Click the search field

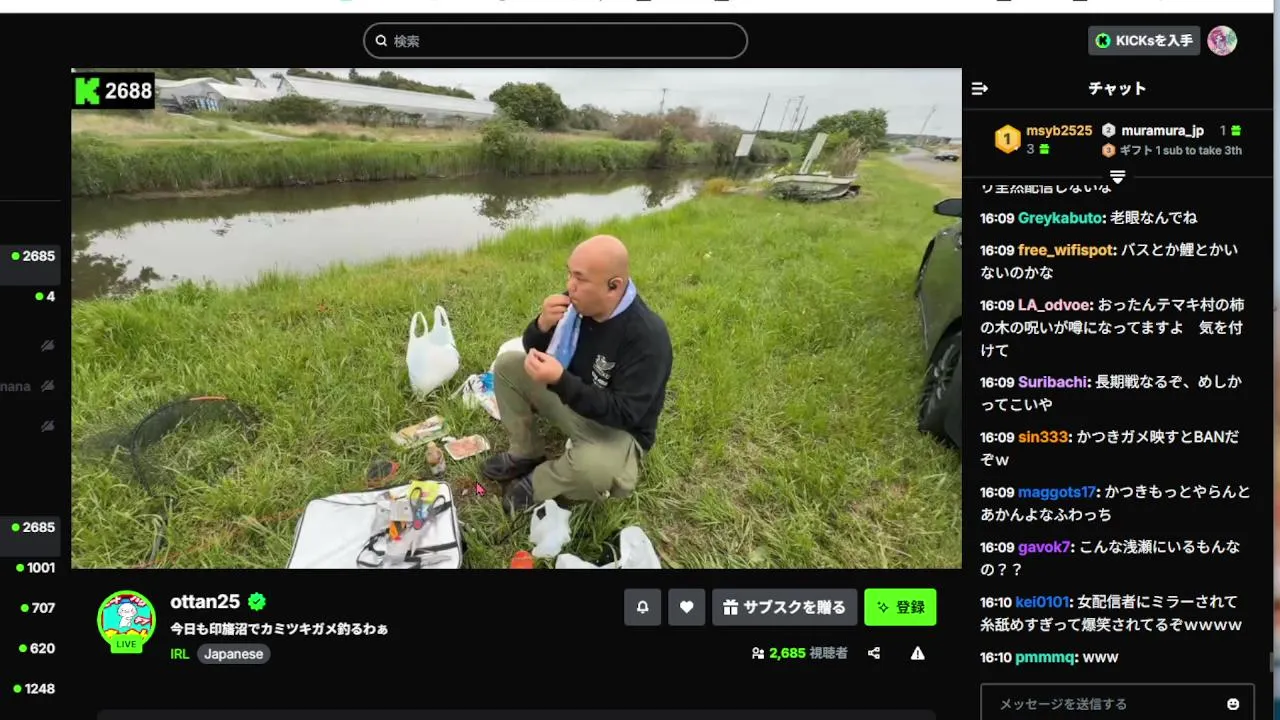(x=555, y=41)
